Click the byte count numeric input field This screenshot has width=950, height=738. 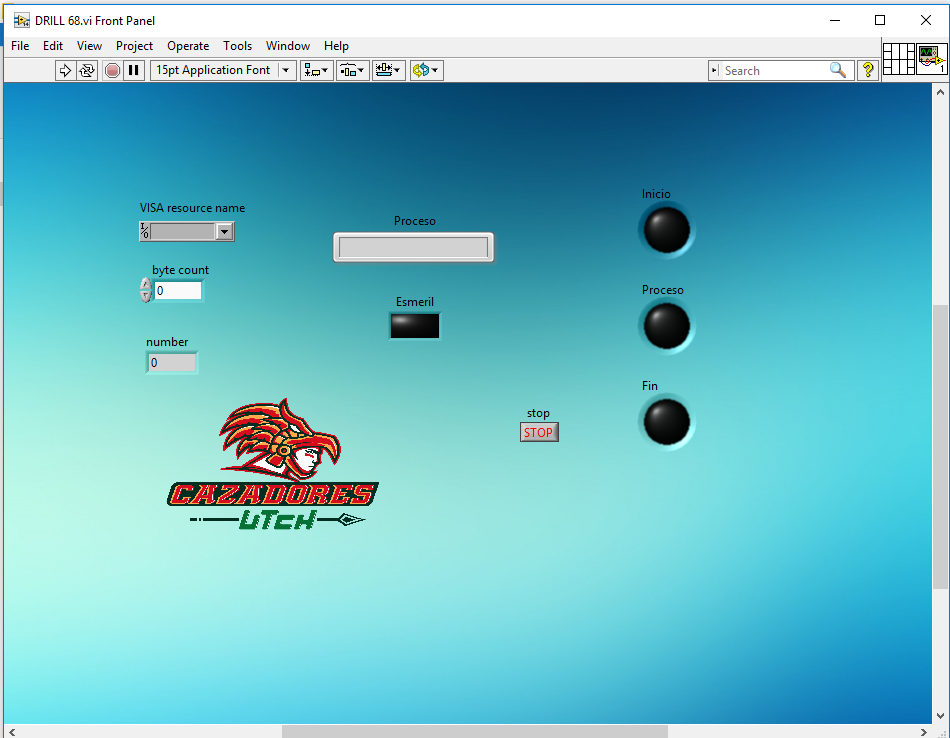point(177,291)
